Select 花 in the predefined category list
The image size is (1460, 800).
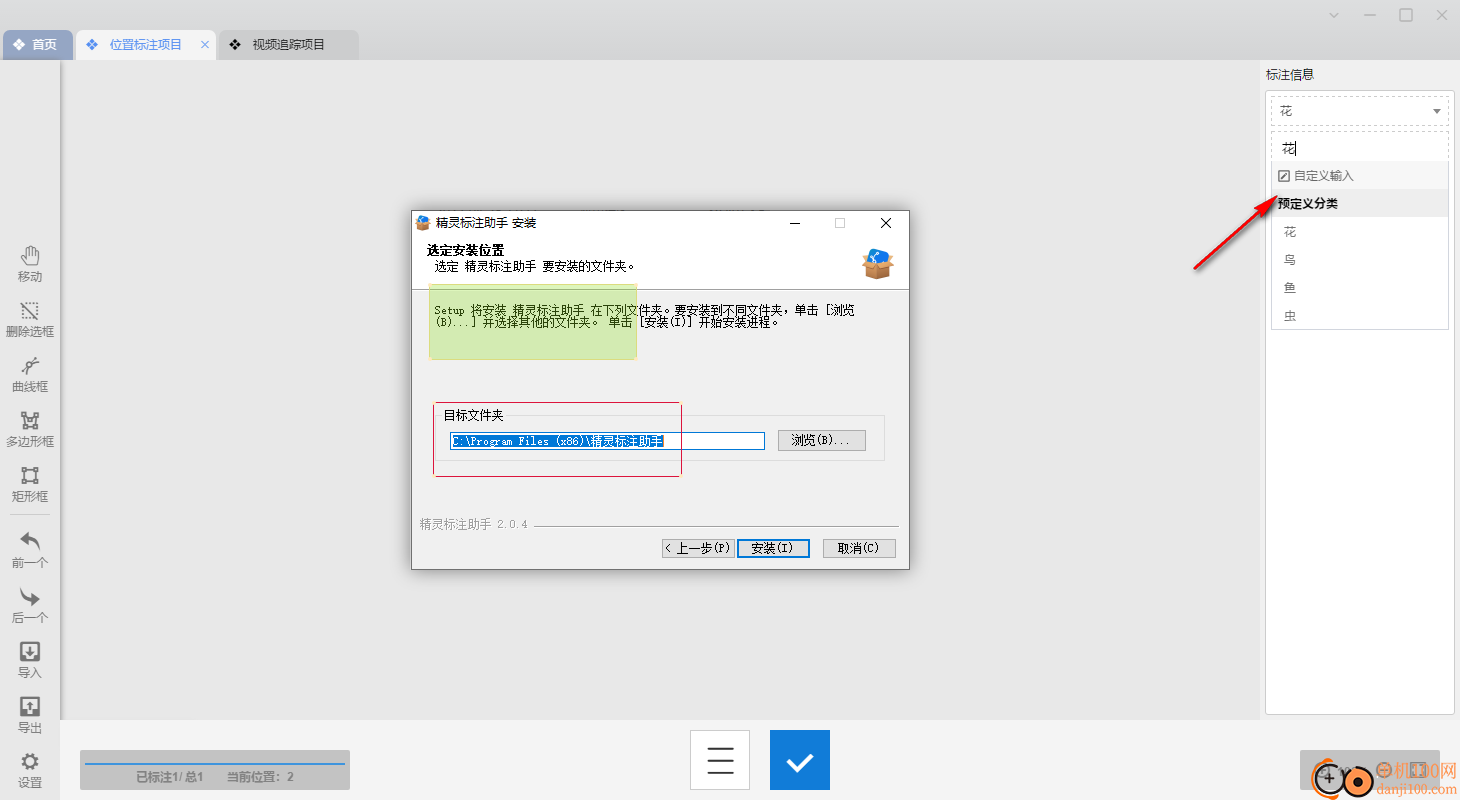1360,232
